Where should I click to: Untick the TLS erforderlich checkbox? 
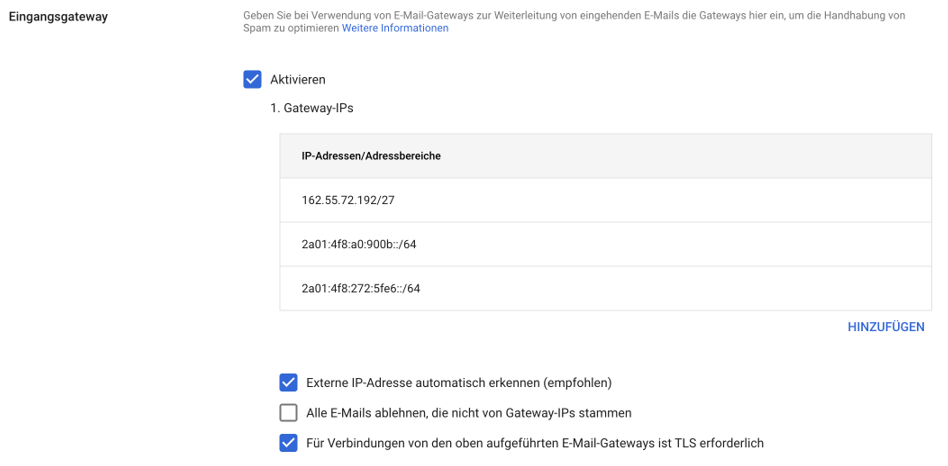point(288,443)
